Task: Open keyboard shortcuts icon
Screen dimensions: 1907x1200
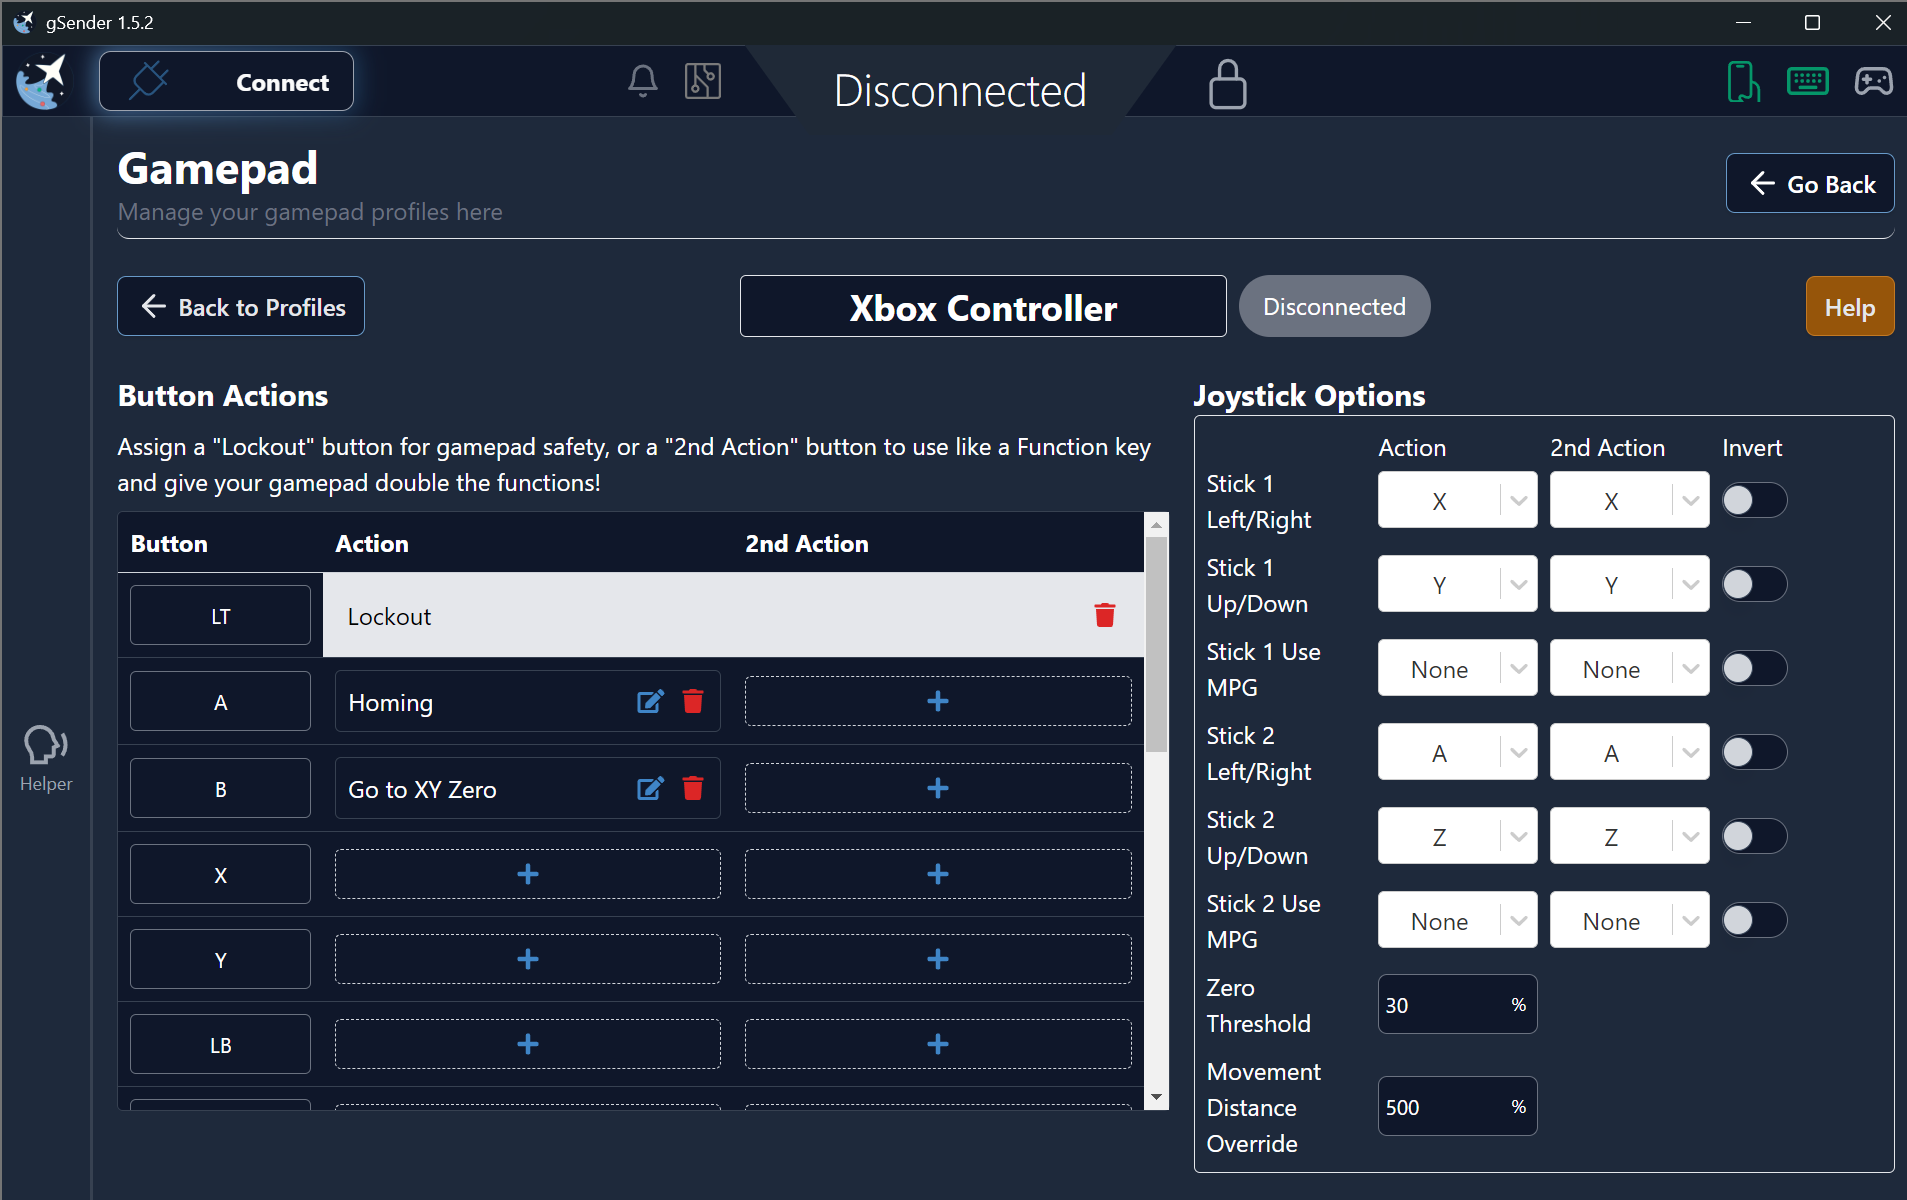Action: 1808,81
